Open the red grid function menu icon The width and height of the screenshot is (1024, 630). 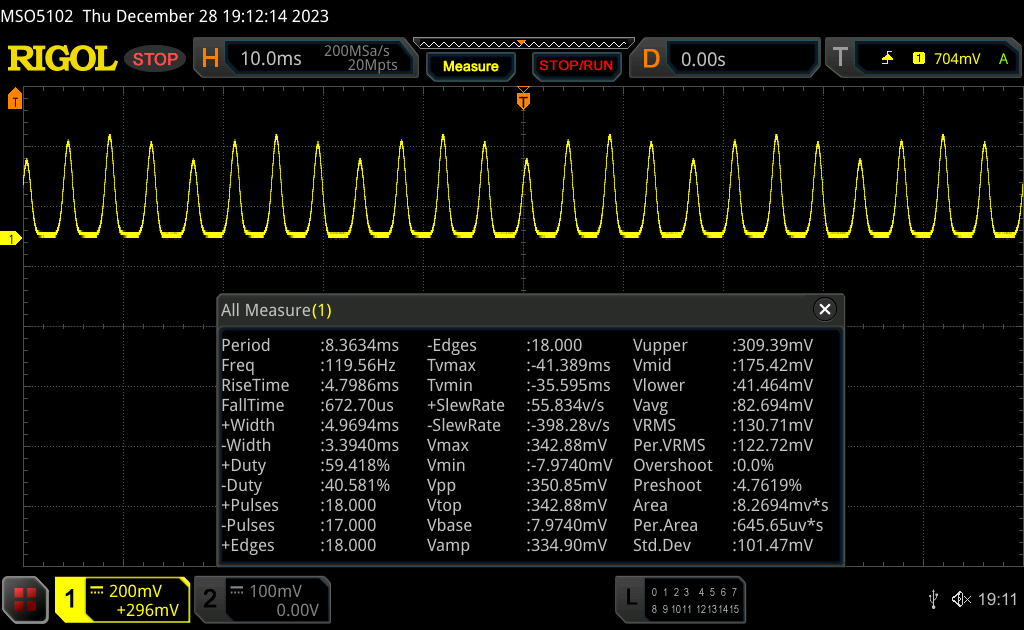25,599
